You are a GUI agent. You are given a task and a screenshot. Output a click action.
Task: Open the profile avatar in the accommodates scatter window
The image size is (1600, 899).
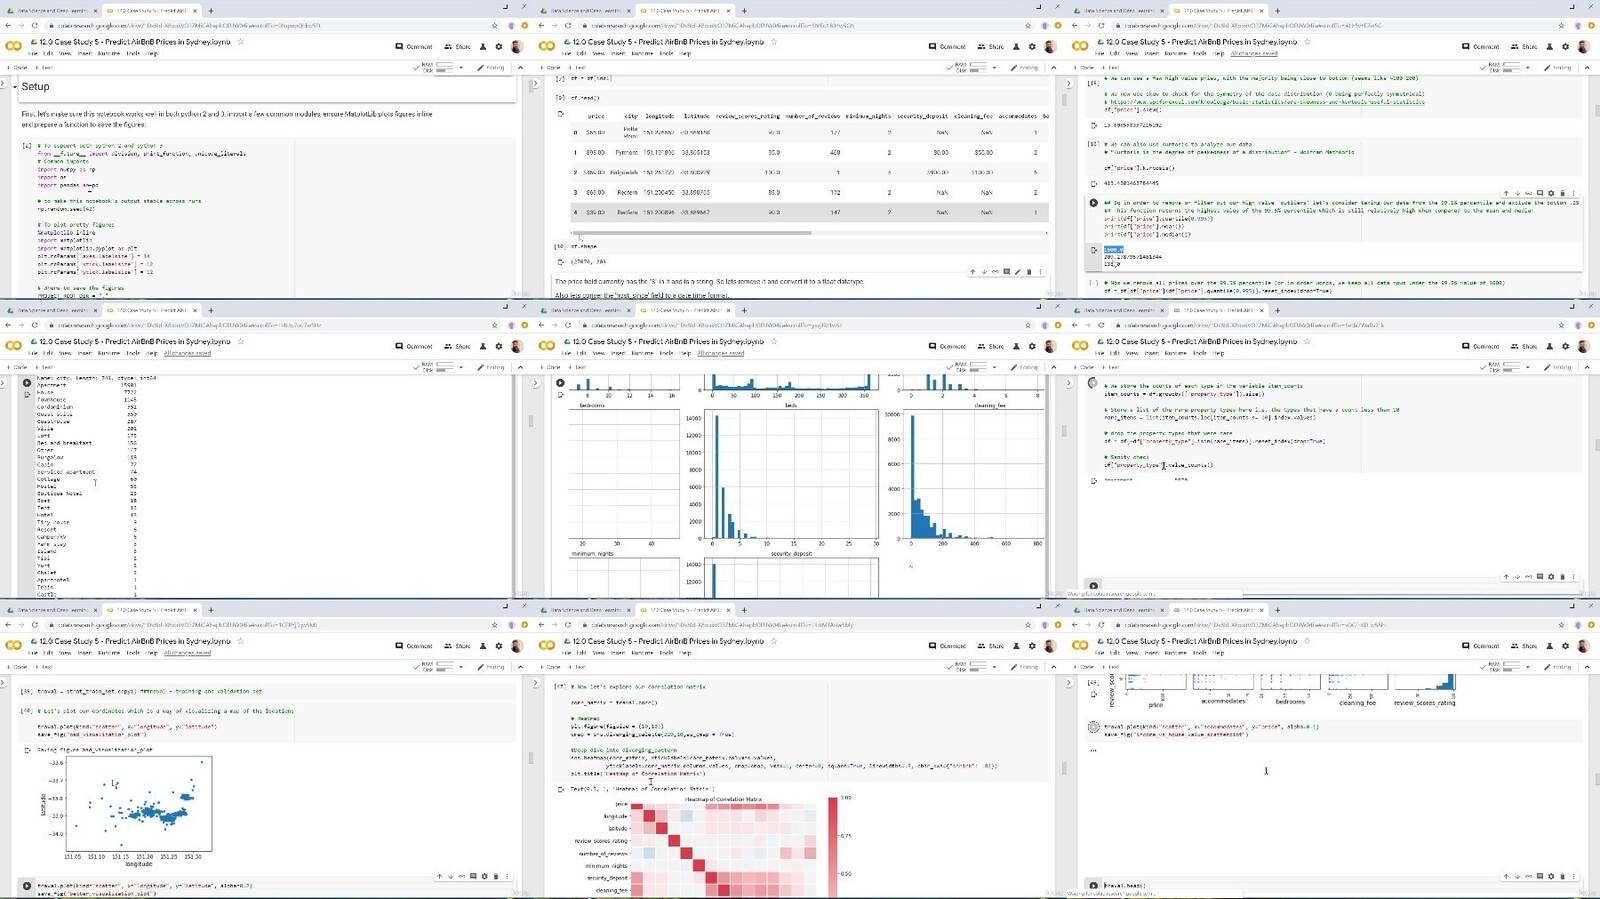[x=1583, y=646]
